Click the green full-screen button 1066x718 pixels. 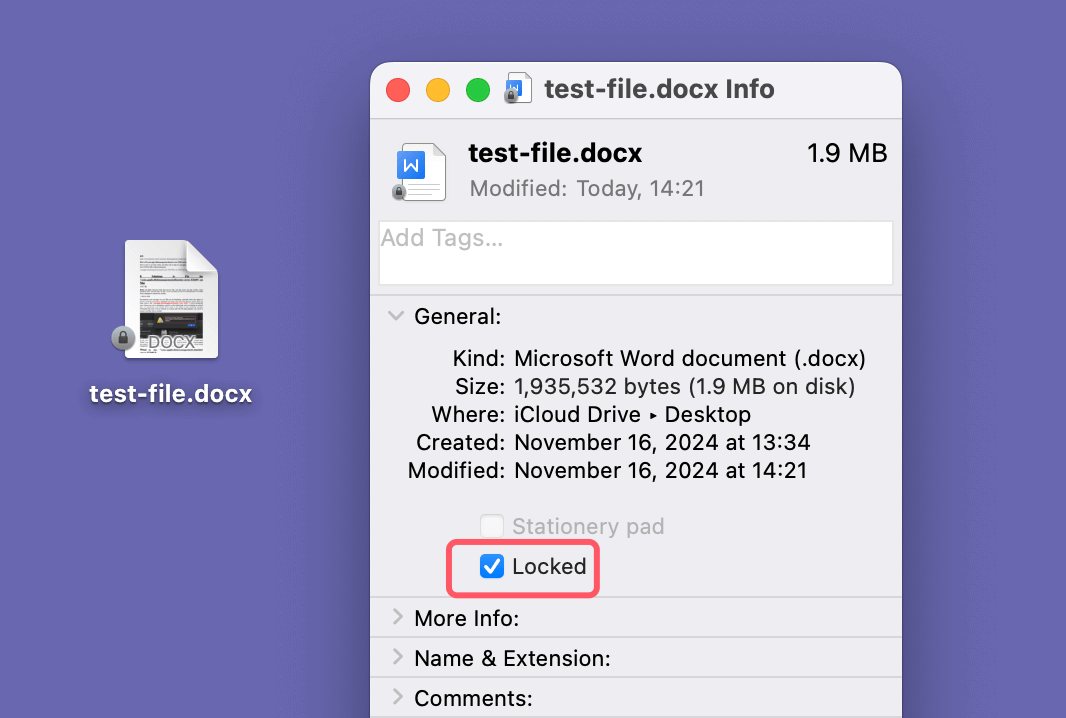coord(477,89)
